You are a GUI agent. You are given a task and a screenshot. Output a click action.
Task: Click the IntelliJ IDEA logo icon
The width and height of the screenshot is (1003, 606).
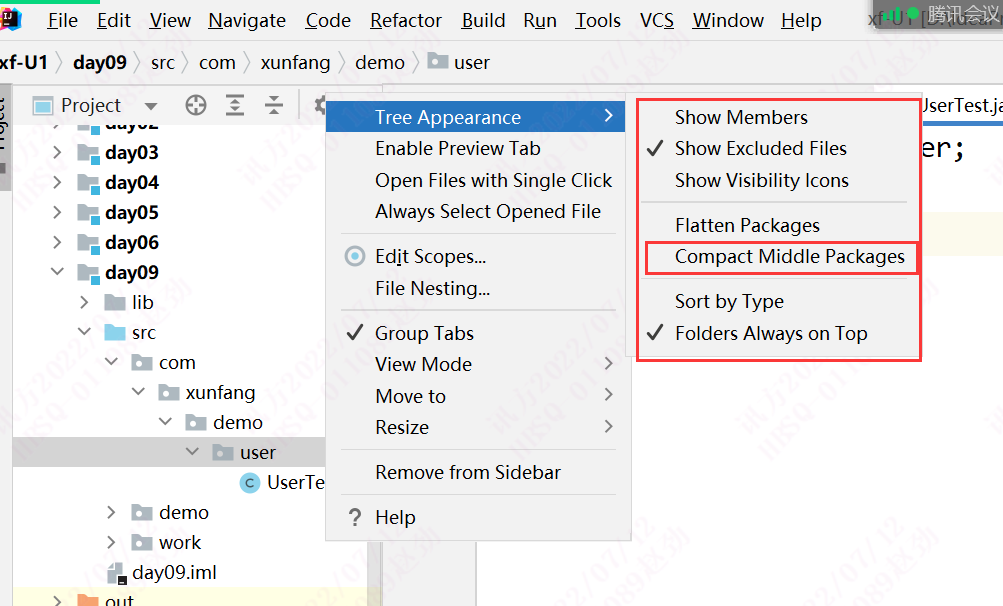point(12,20)
